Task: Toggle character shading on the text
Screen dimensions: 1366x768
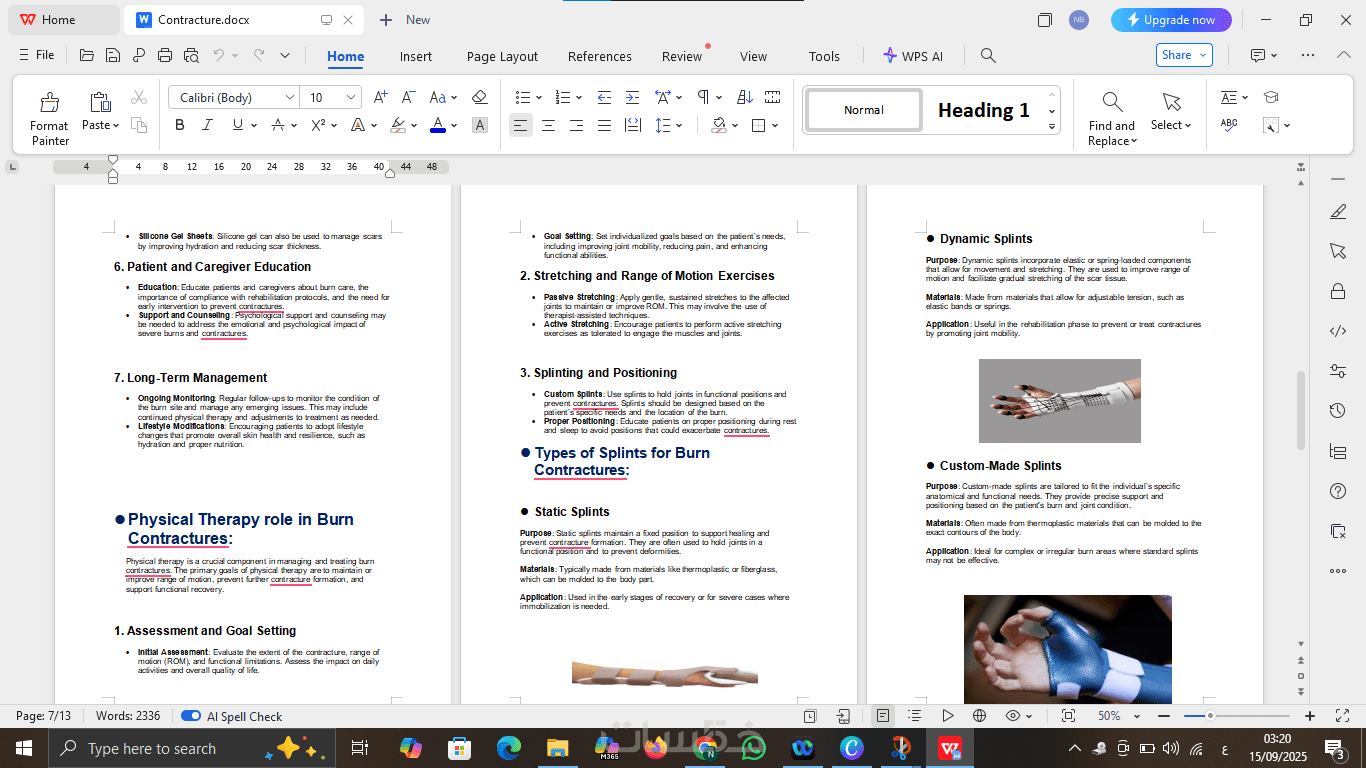Action: point(480,125)
